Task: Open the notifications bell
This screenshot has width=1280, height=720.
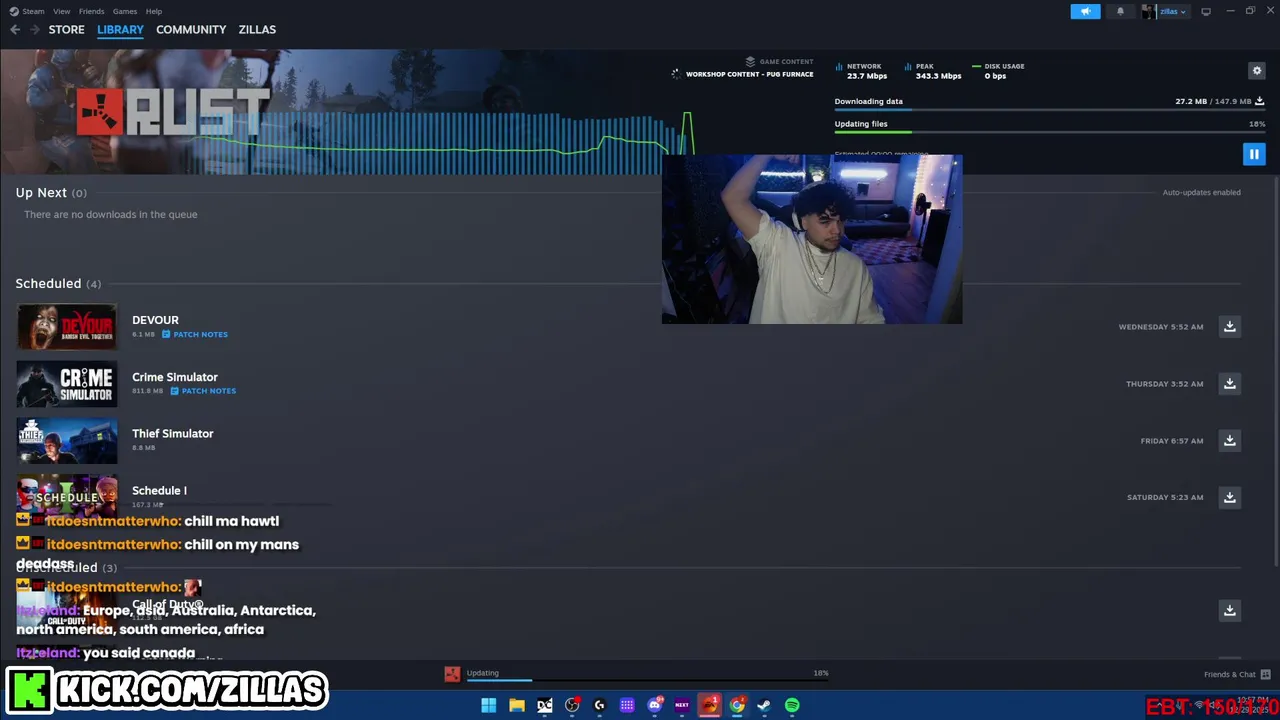Action: click(1120, 12)
